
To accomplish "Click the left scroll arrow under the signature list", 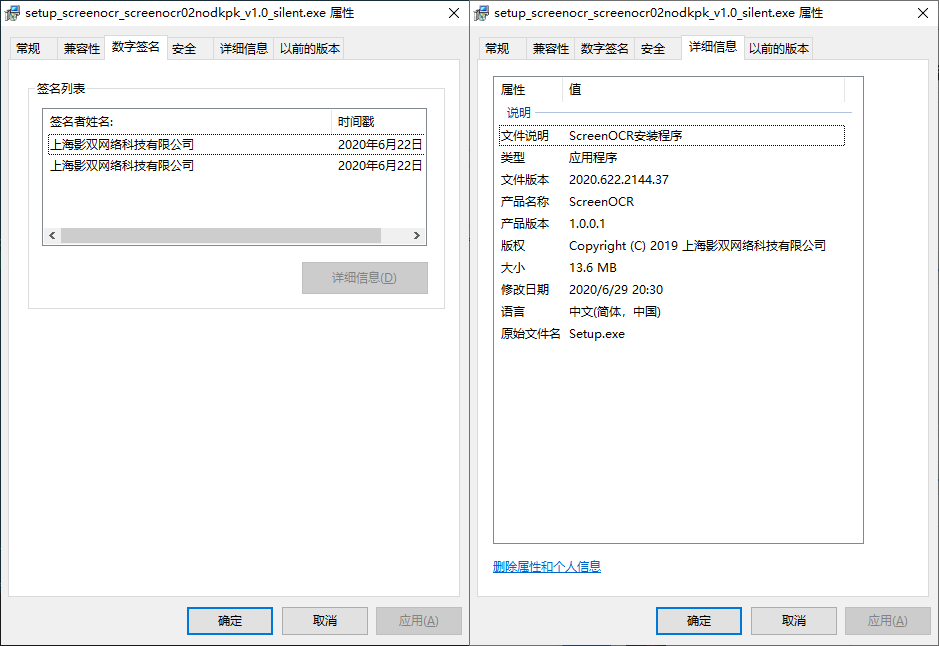I will [51, 234].
